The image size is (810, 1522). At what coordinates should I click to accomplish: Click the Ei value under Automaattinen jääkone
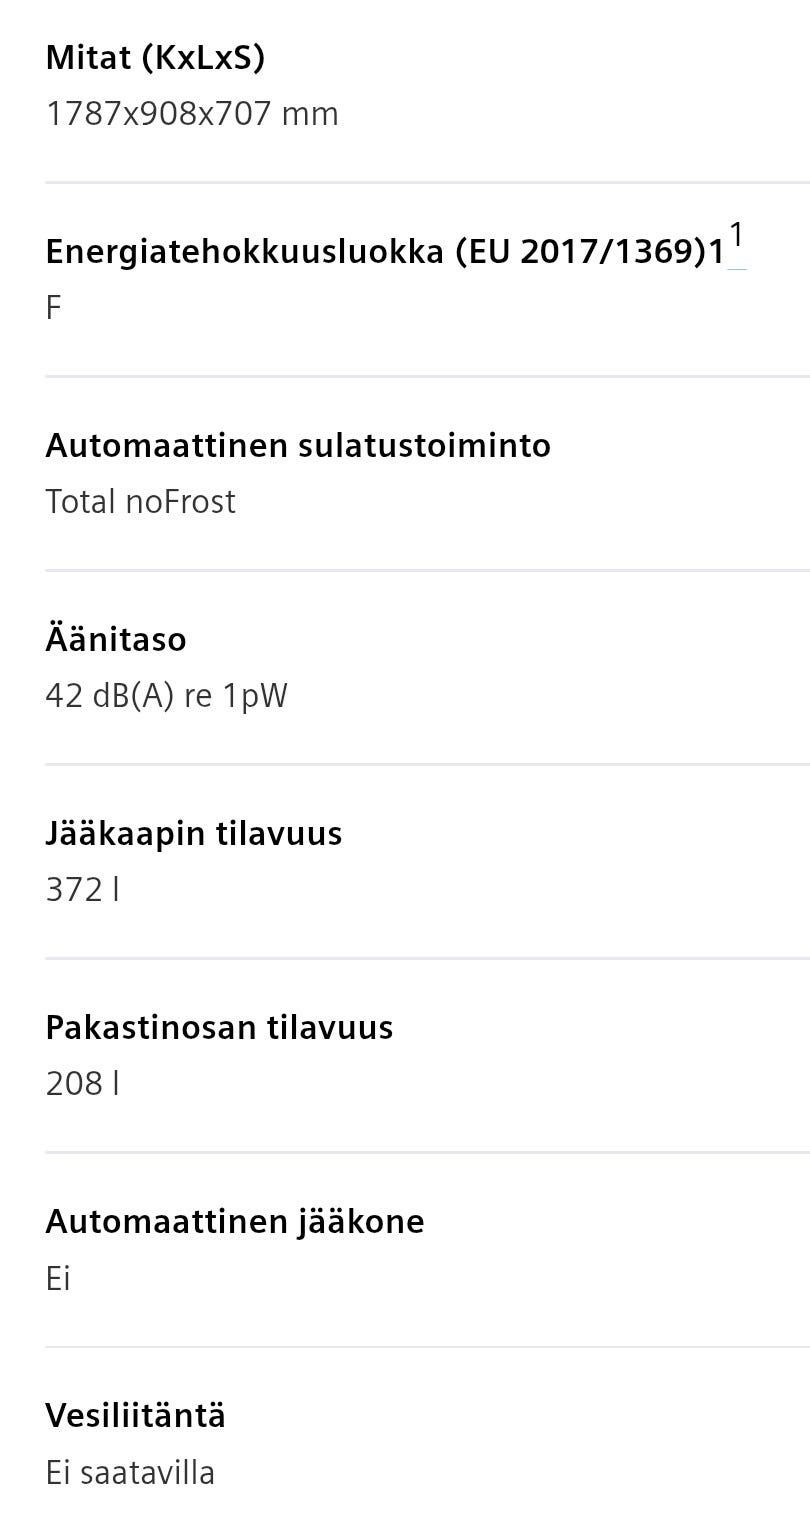click(58, 1278)
